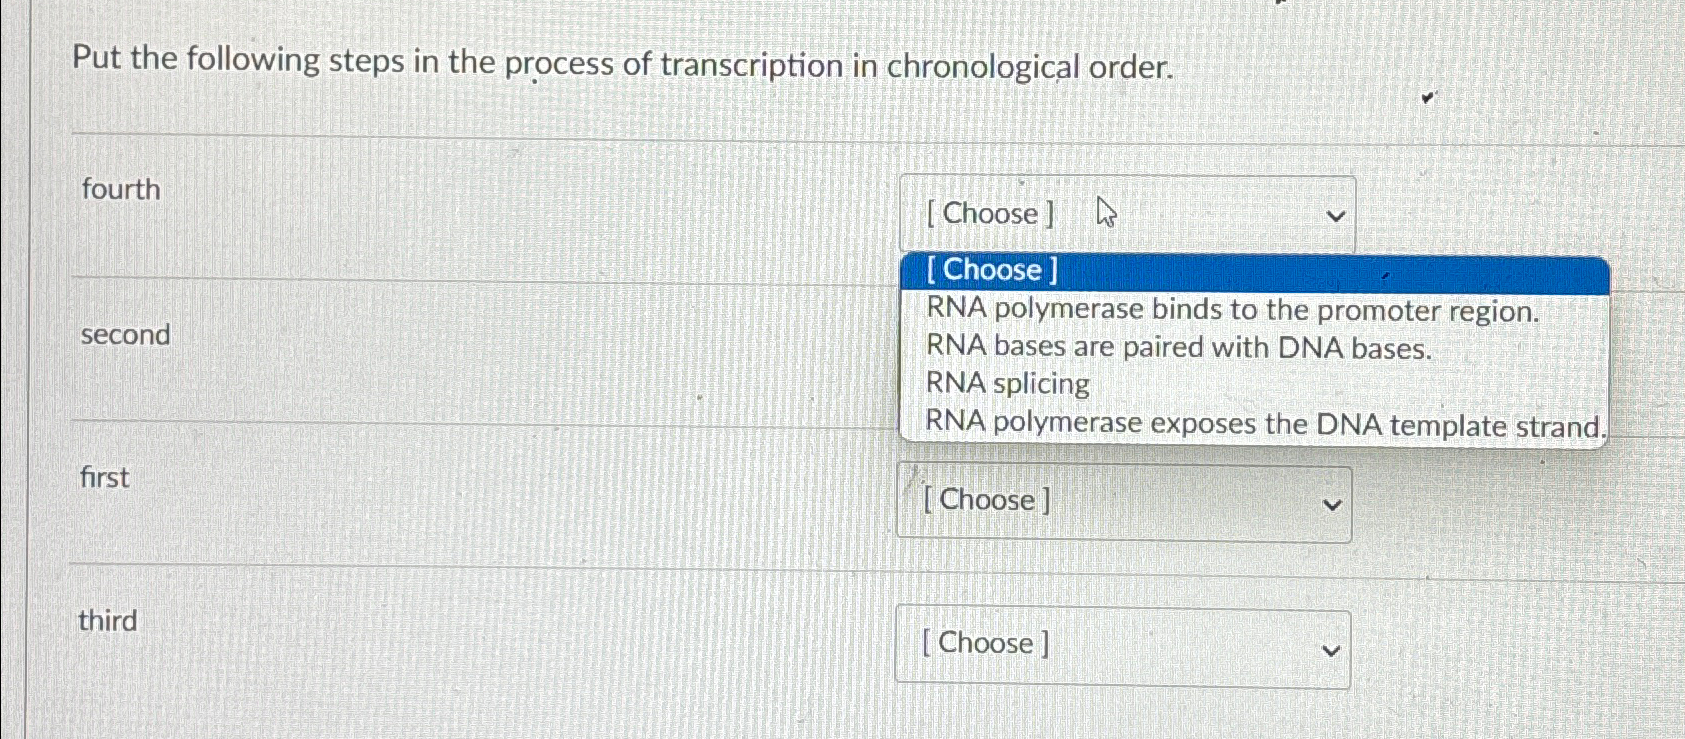Click the 'first' row label
The width and height of the screenshot is (1685, 739).
pos(104,478)
